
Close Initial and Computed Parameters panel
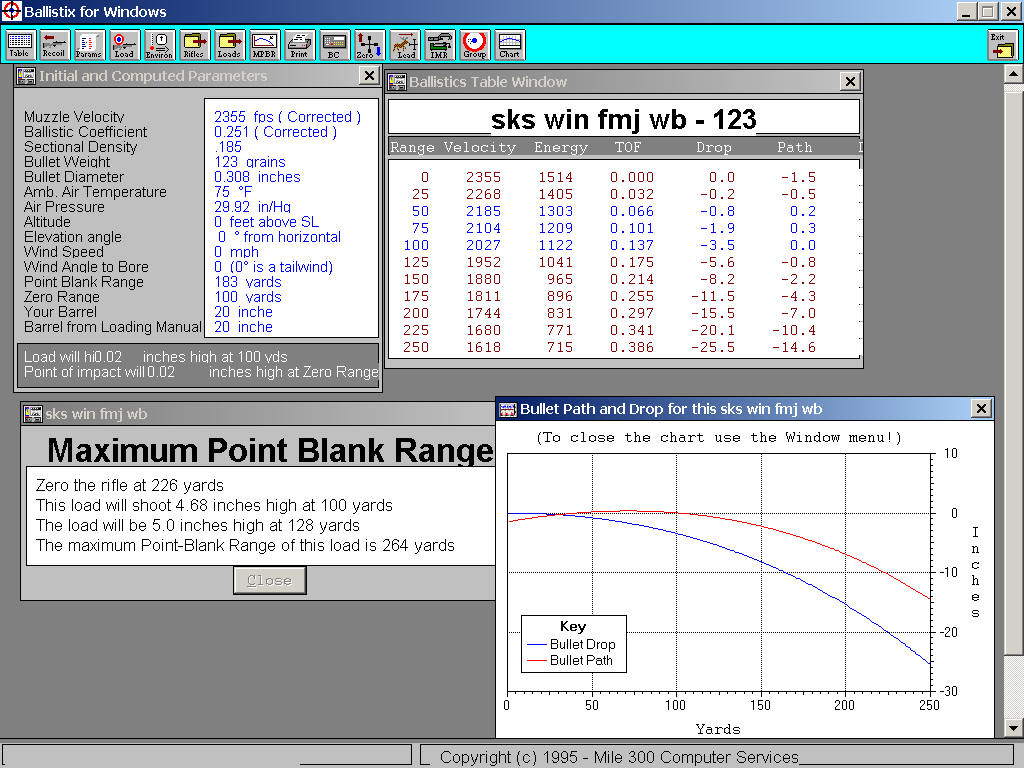[x=369, y=76]
